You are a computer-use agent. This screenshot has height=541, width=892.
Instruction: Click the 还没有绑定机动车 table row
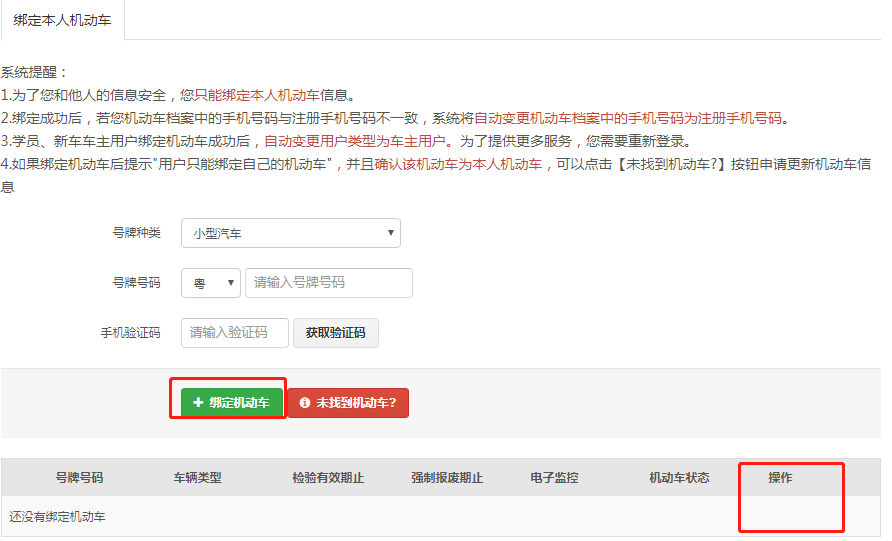[441, 517]
